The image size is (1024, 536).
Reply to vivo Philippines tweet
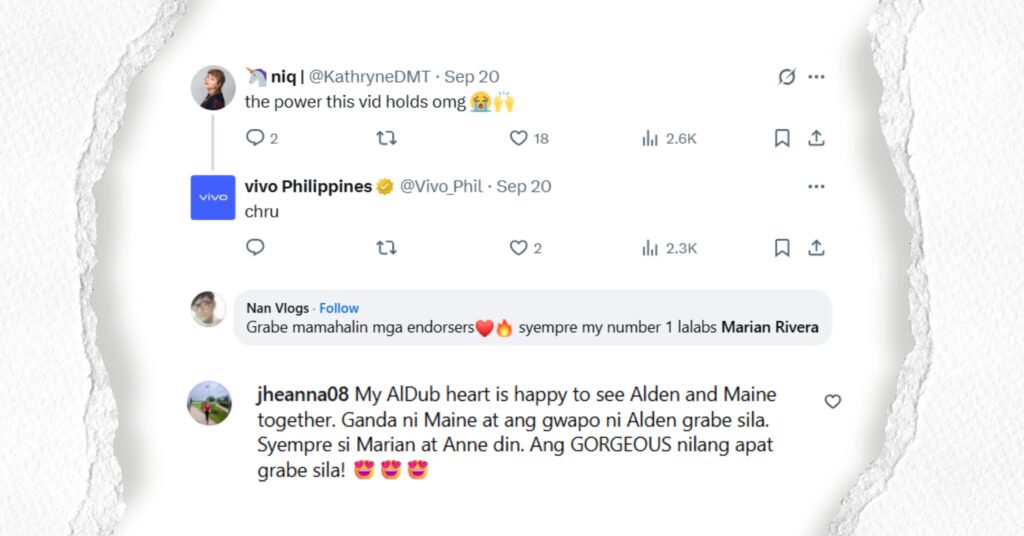click(255, 247)
